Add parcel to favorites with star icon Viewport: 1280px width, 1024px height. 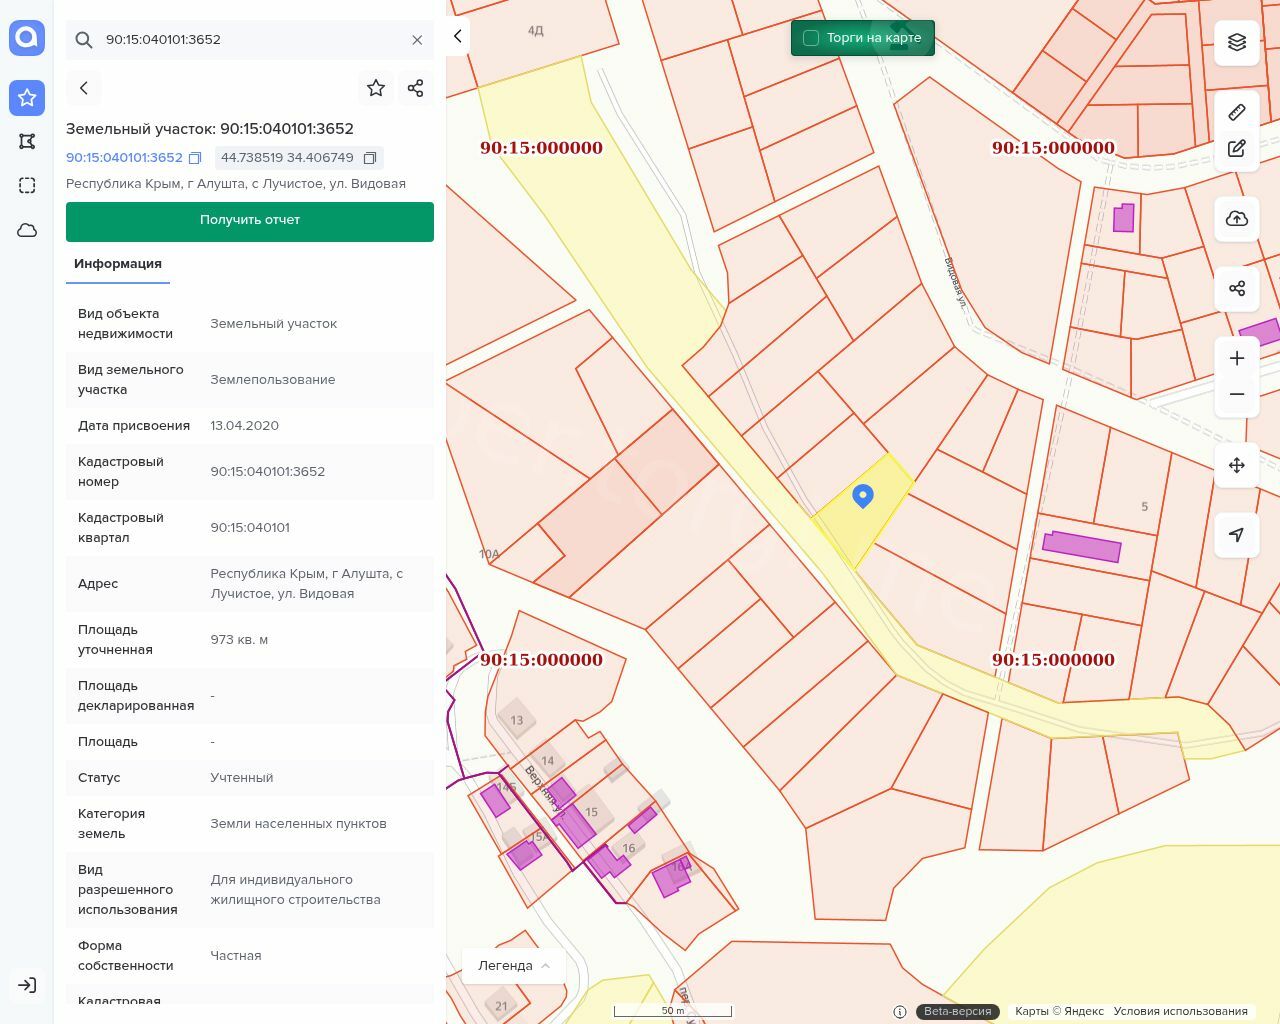click(x=376, y=88)
